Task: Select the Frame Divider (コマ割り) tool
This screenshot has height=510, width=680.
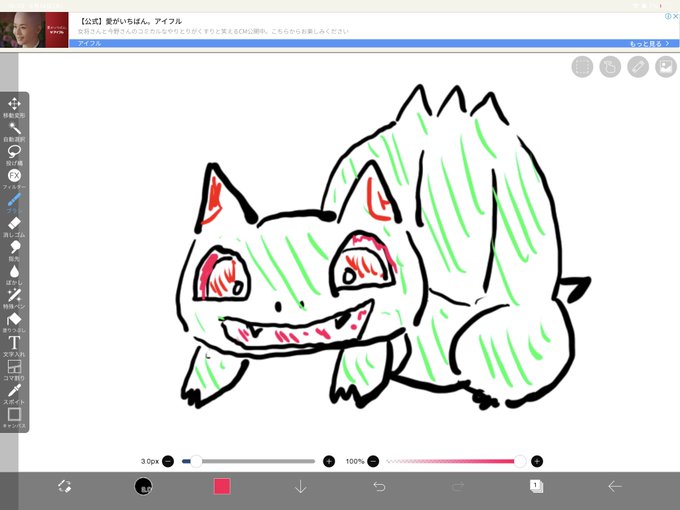Action: [14, 370]
